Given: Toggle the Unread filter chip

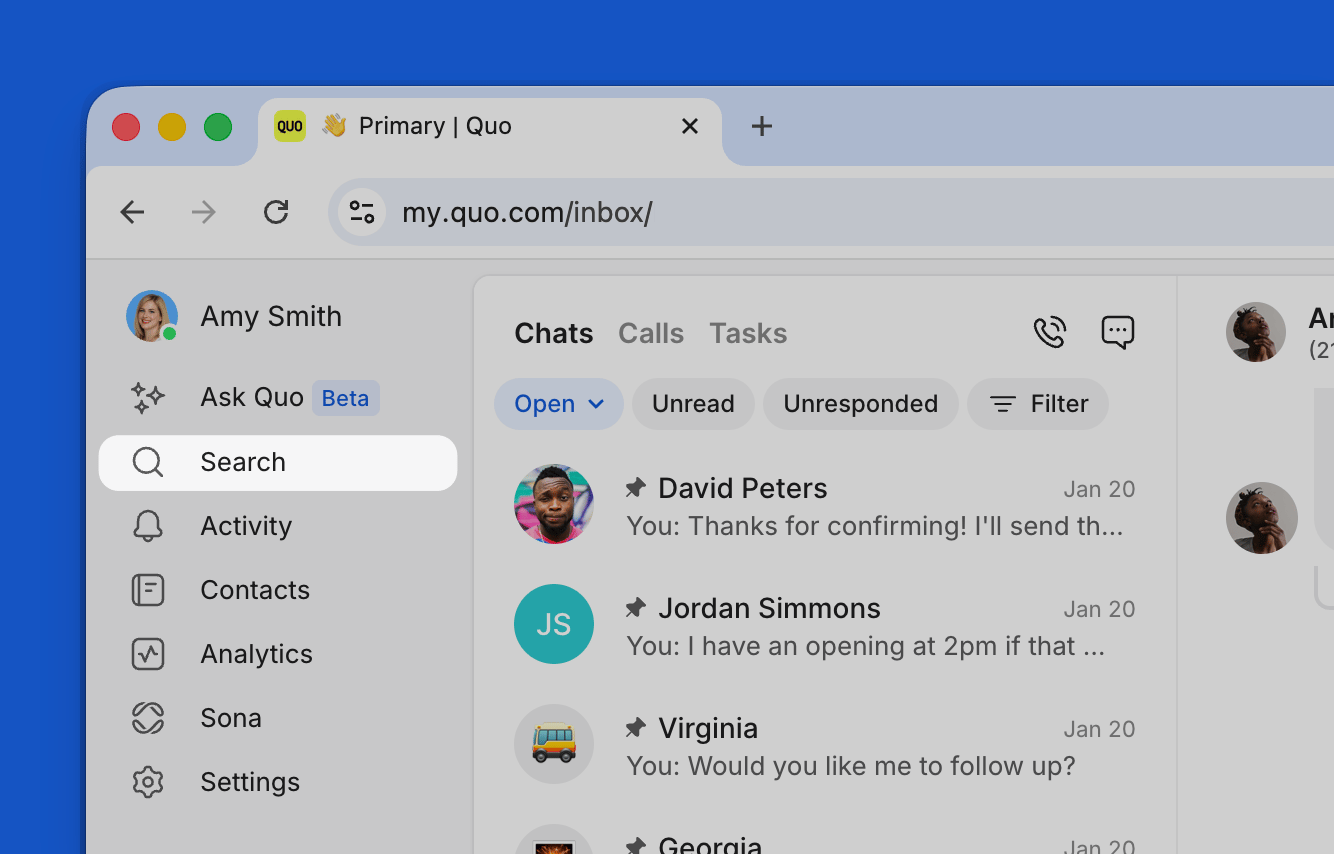Looking at the screenshot, I should 693,404.
